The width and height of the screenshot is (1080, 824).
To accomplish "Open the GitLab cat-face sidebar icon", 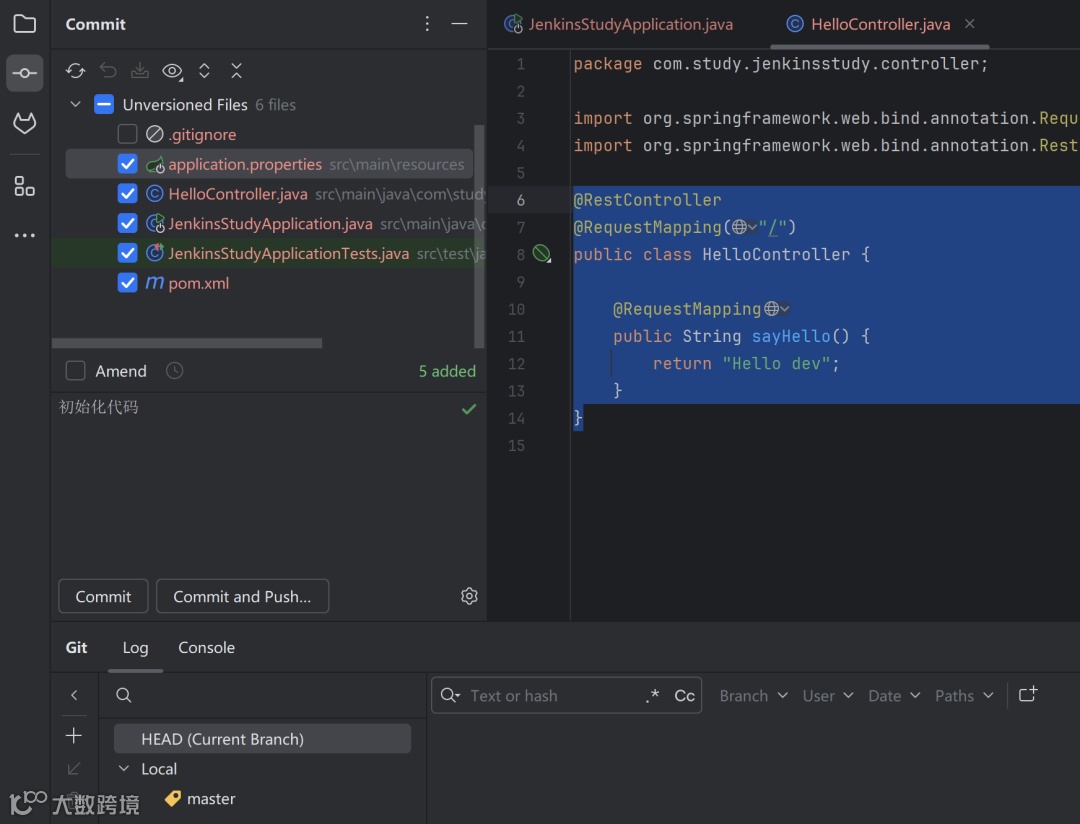I will [25, 123].
